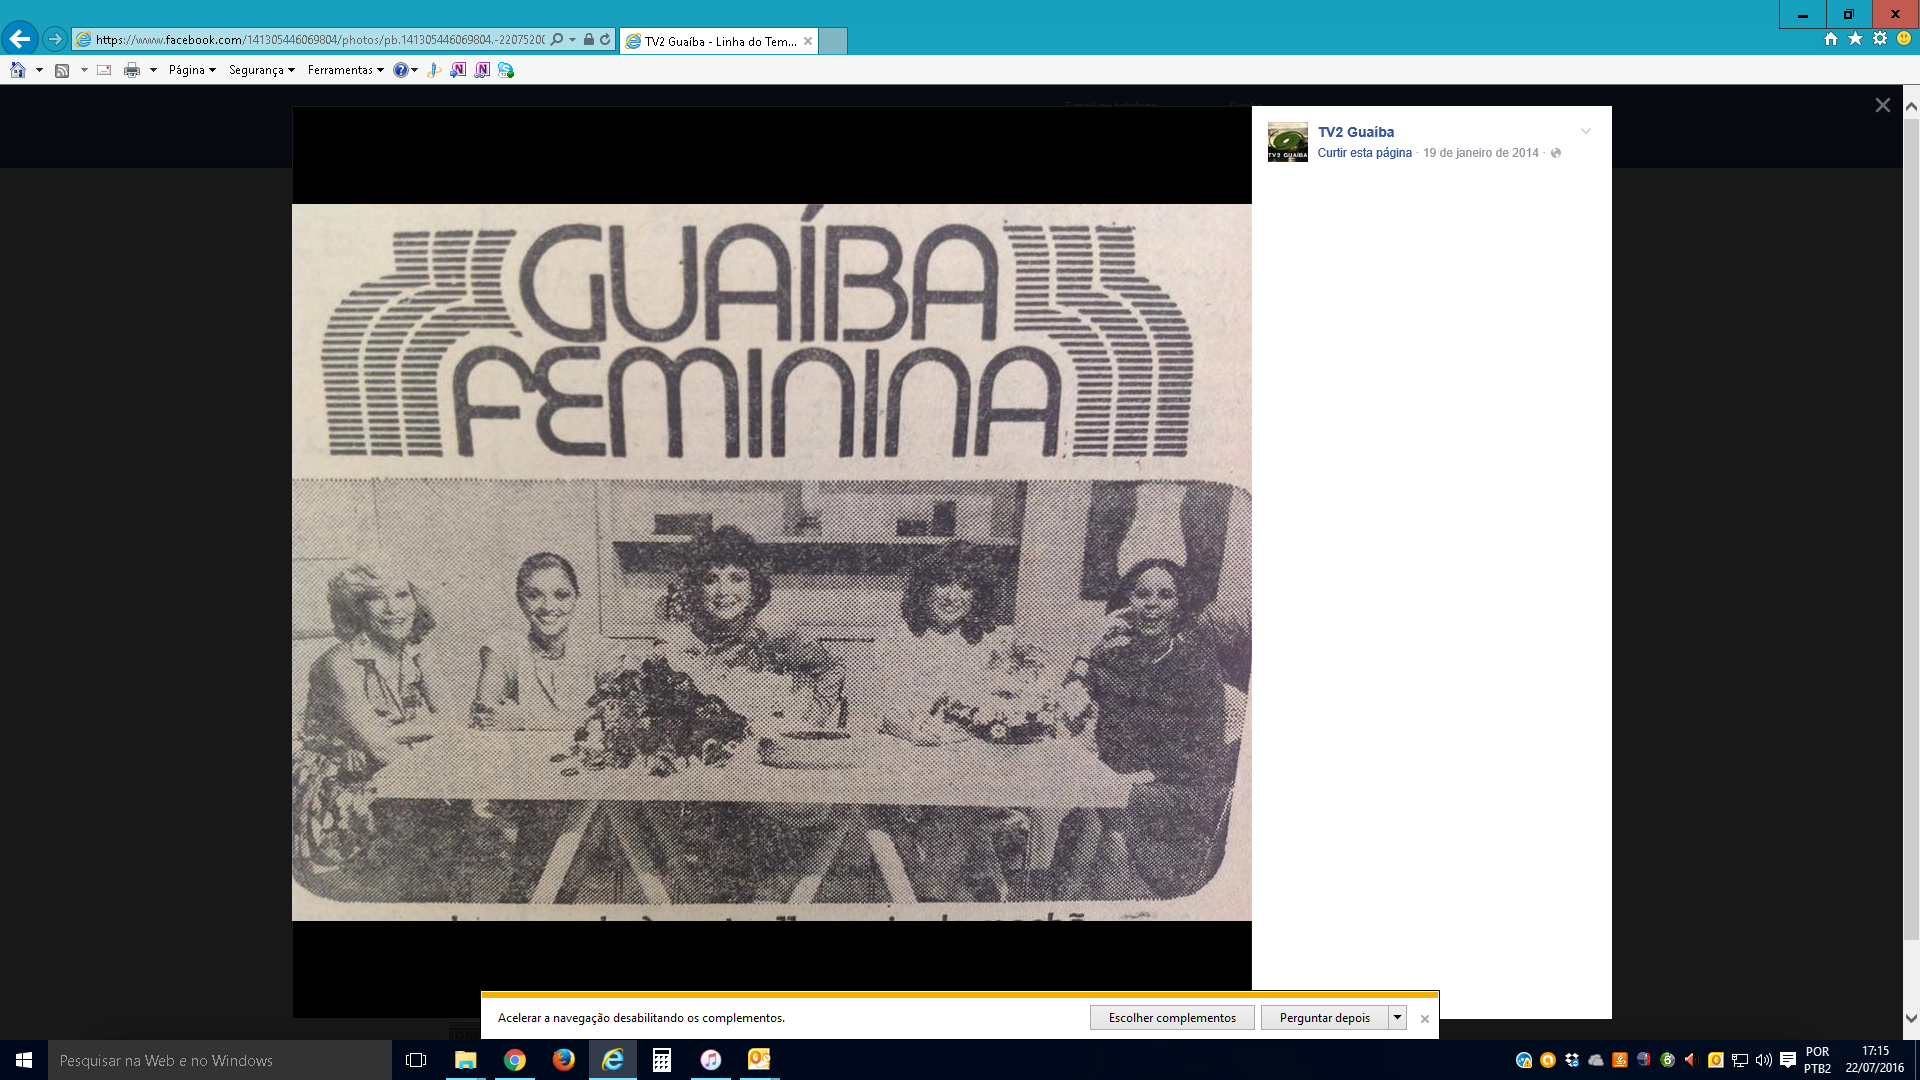Open Favorites with the star icon
The height and width of the screenshot is (1080, 1920).
(1856, 39)
